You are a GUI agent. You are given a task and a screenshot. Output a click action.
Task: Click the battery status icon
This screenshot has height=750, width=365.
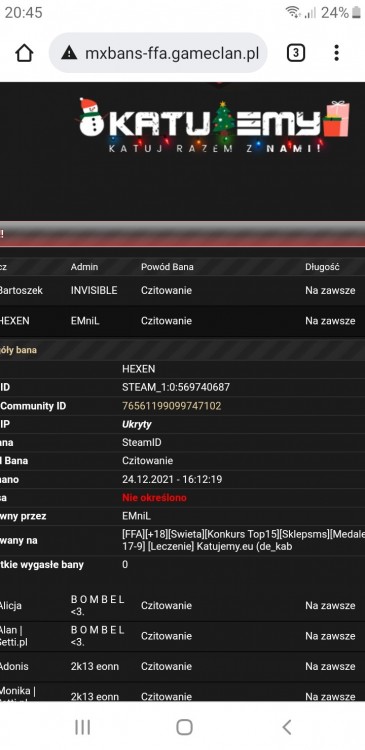click(x=356, y=12)
